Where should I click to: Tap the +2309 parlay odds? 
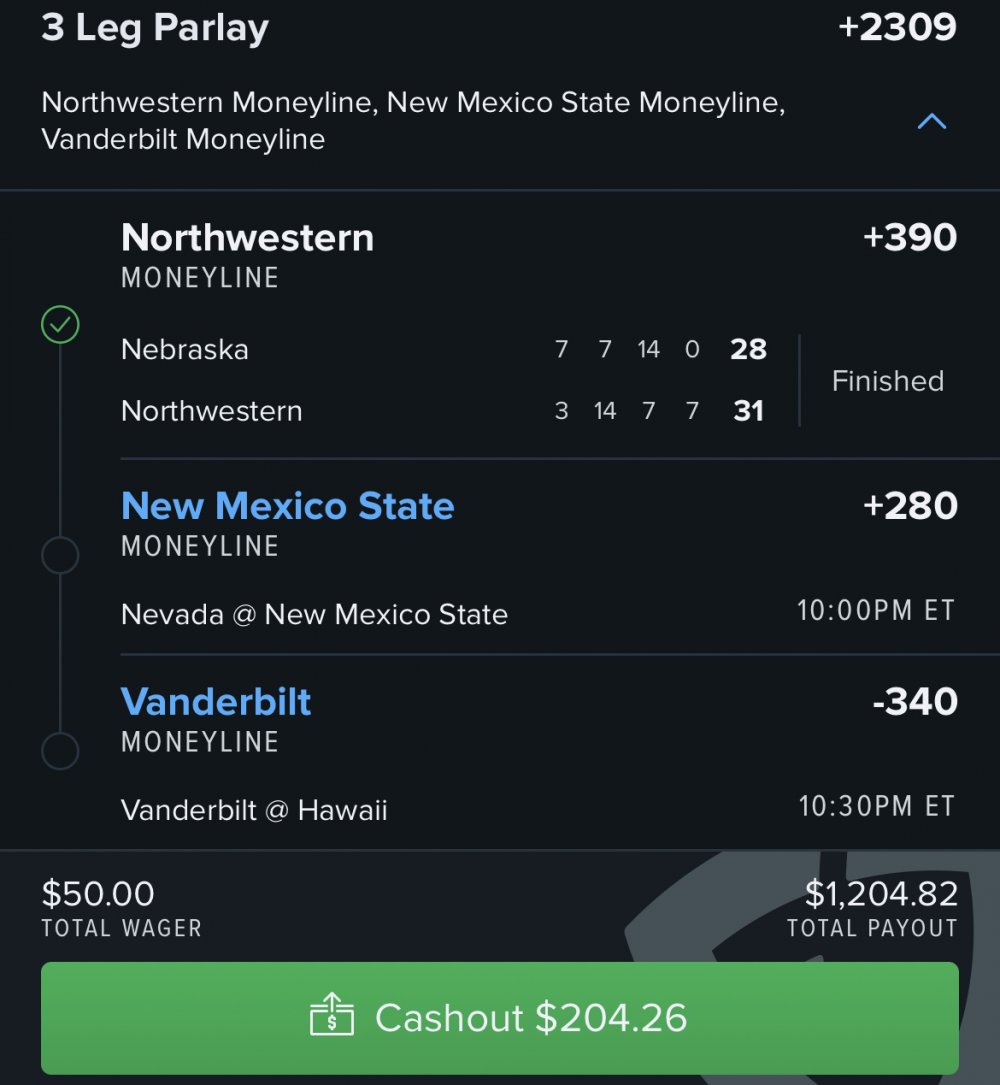[897, 28]
